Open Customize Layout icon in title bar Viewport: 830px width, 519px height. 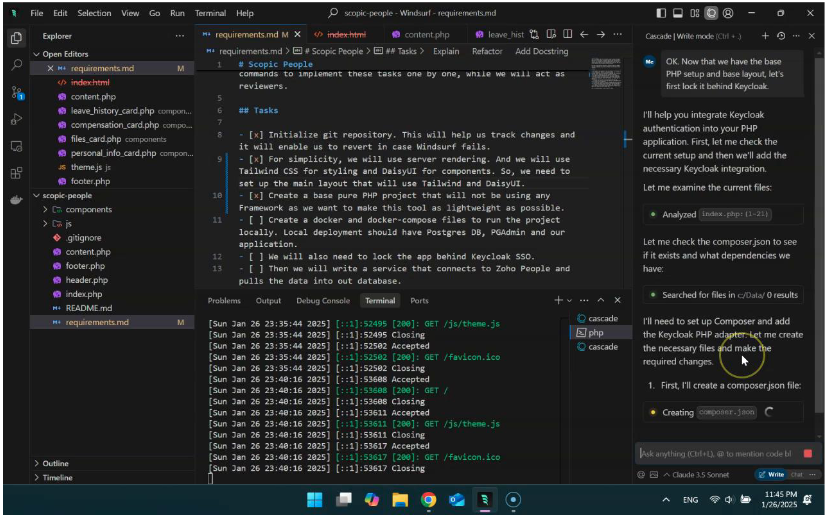[x=694, y=13]
